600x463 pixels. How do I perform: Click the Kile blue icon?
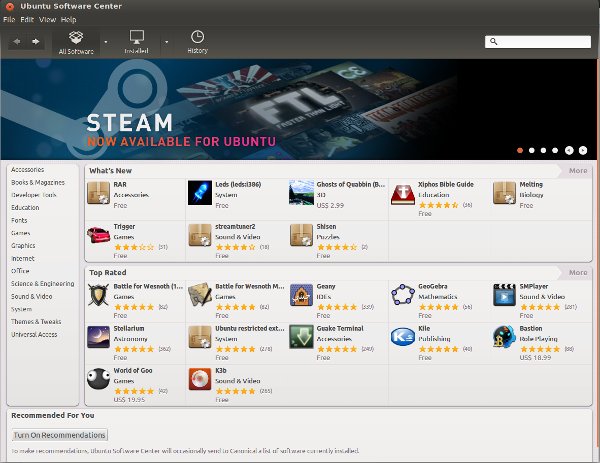403,337
